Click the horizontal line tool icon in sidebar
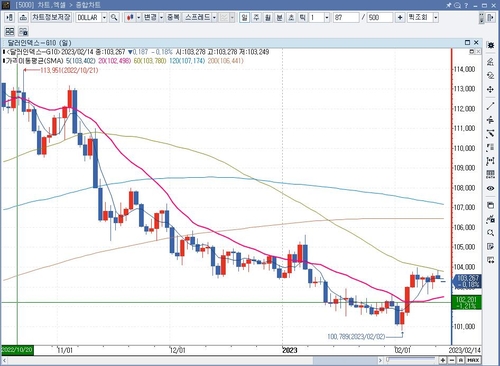The image size is (500, 366). coord(490,120)
